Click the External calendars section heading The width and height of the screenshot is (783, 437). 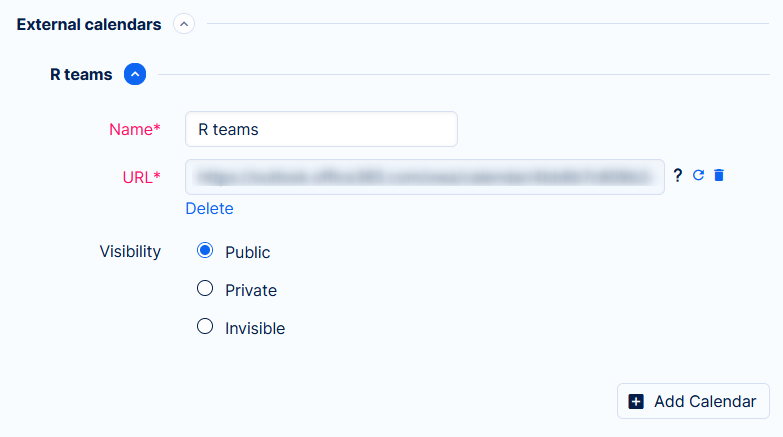click(x=89, y=24)
